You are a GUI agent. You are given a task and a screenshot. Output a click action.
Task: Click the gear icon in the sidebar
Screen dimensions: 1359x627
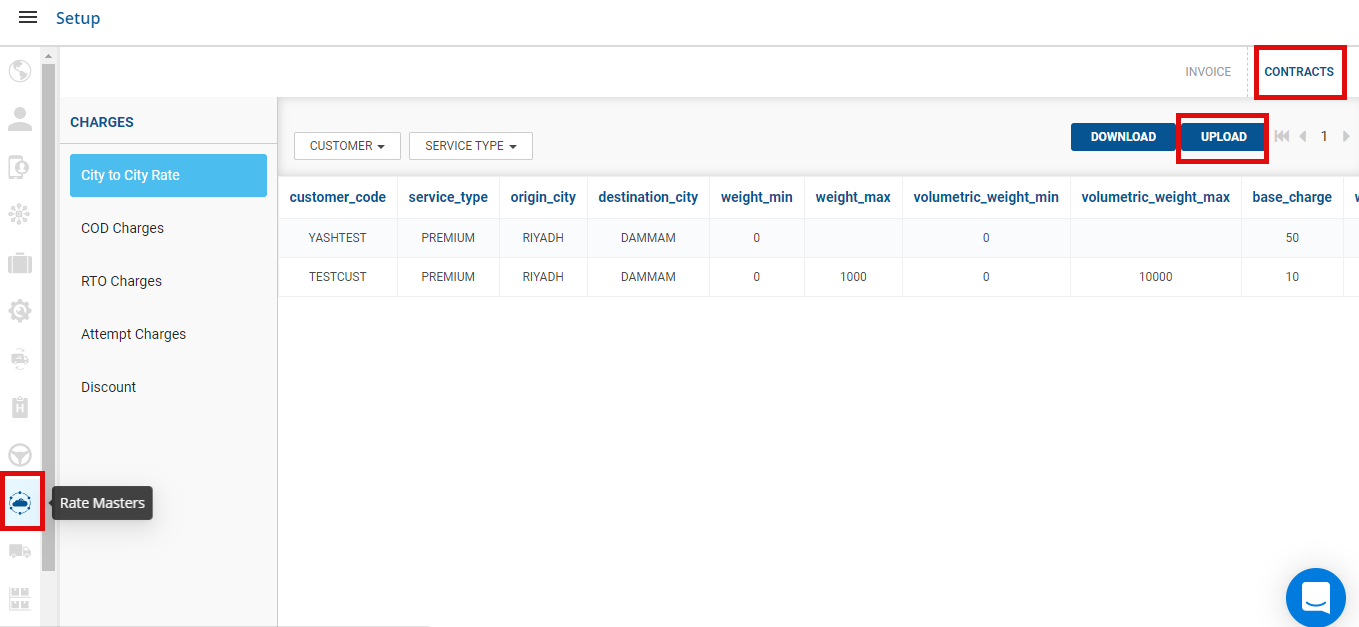pos(20,311)
